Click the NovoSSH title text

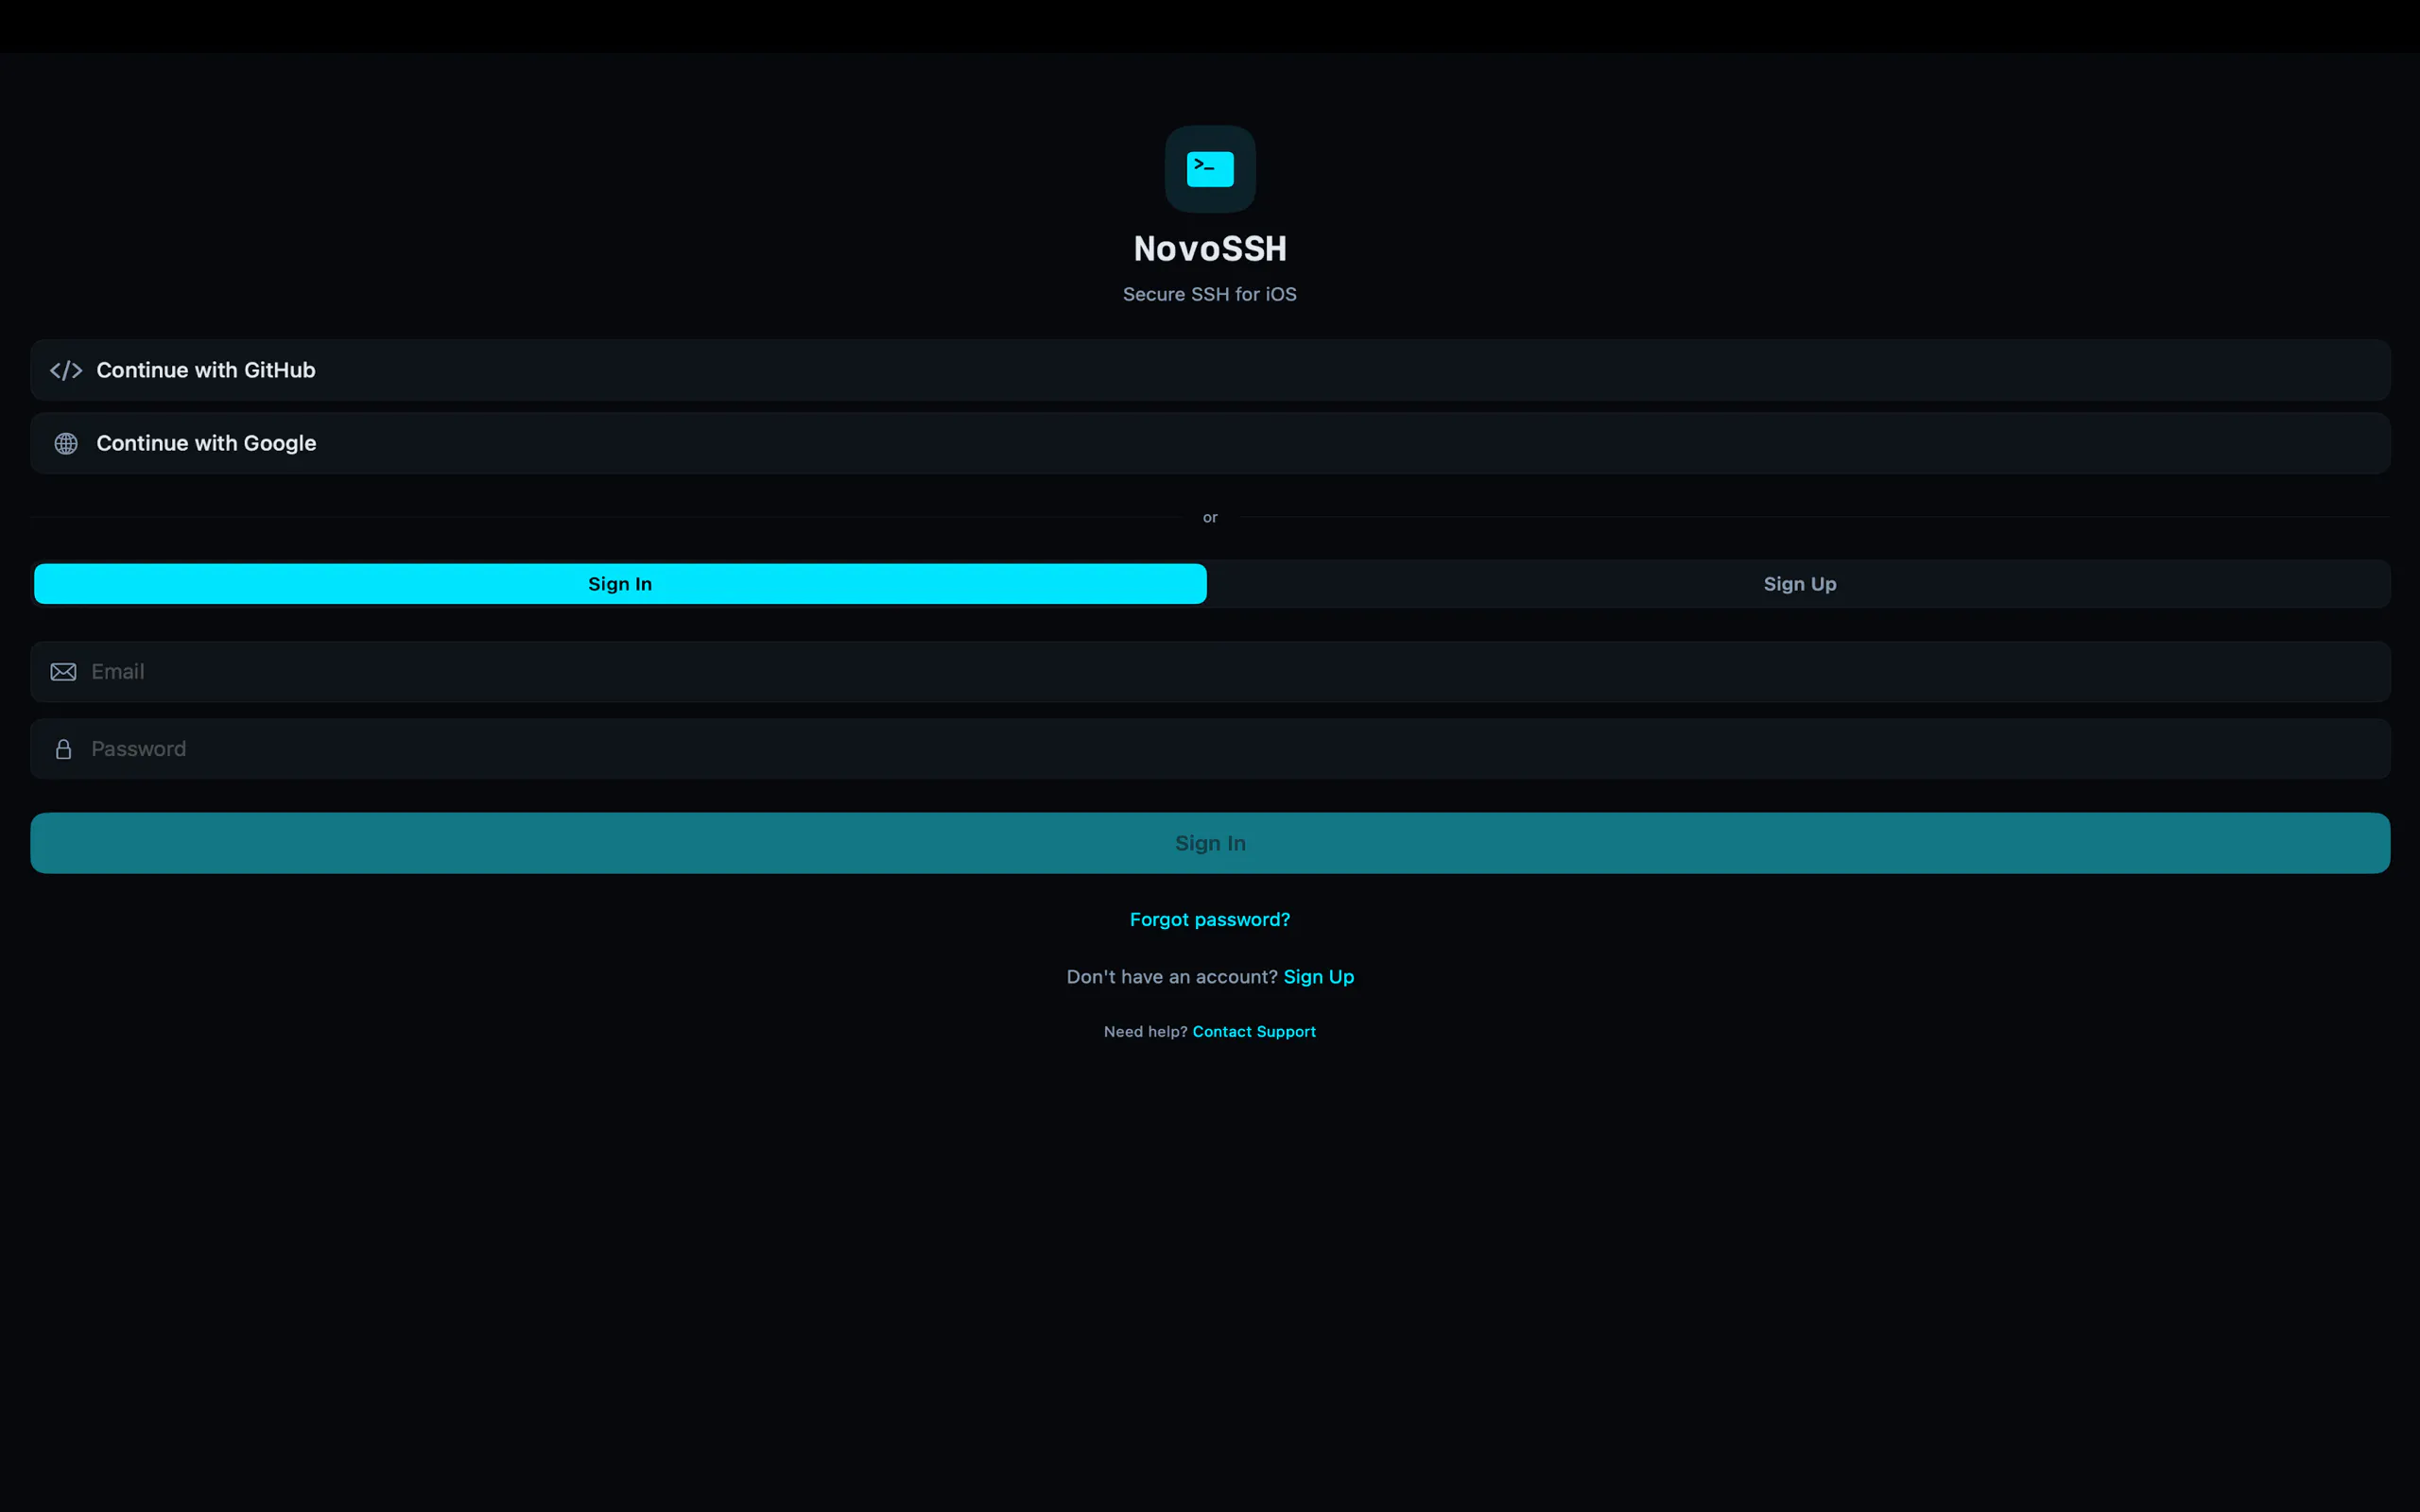[x=1210, y=249]
